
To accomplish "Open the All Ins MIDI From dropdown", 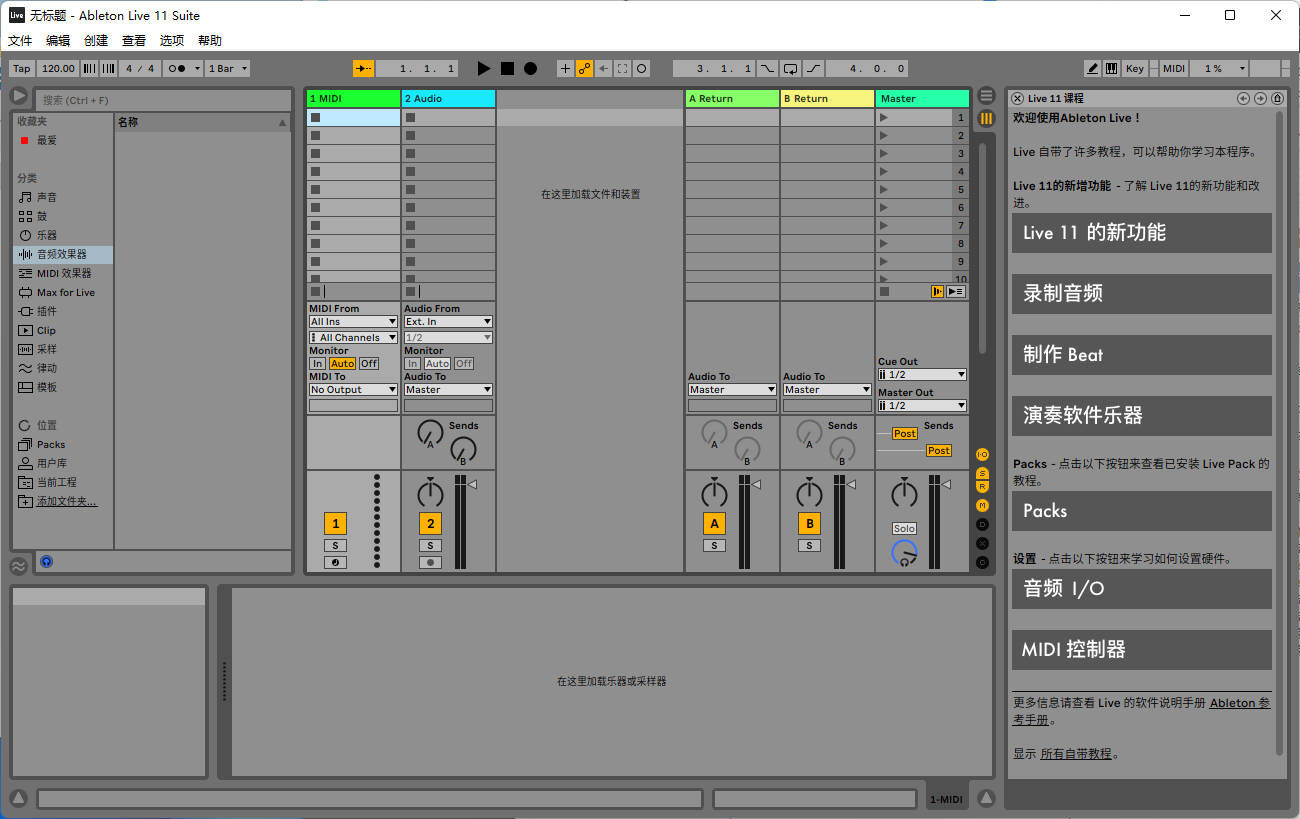I will (x=352, y=321).
